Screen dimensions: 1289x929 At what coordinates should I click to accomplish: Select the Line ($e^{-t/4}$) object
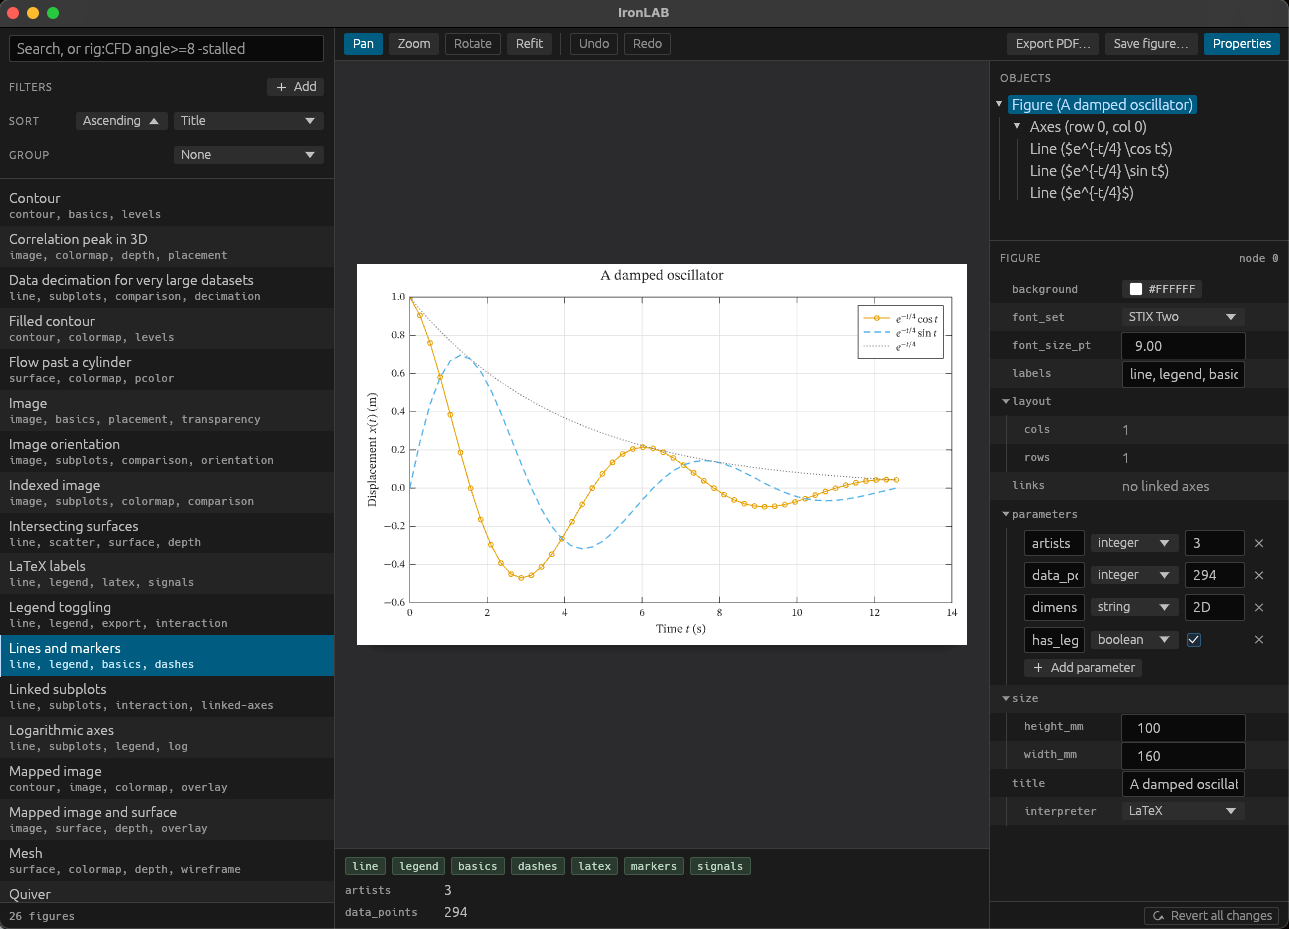(x=1082, y=193)
